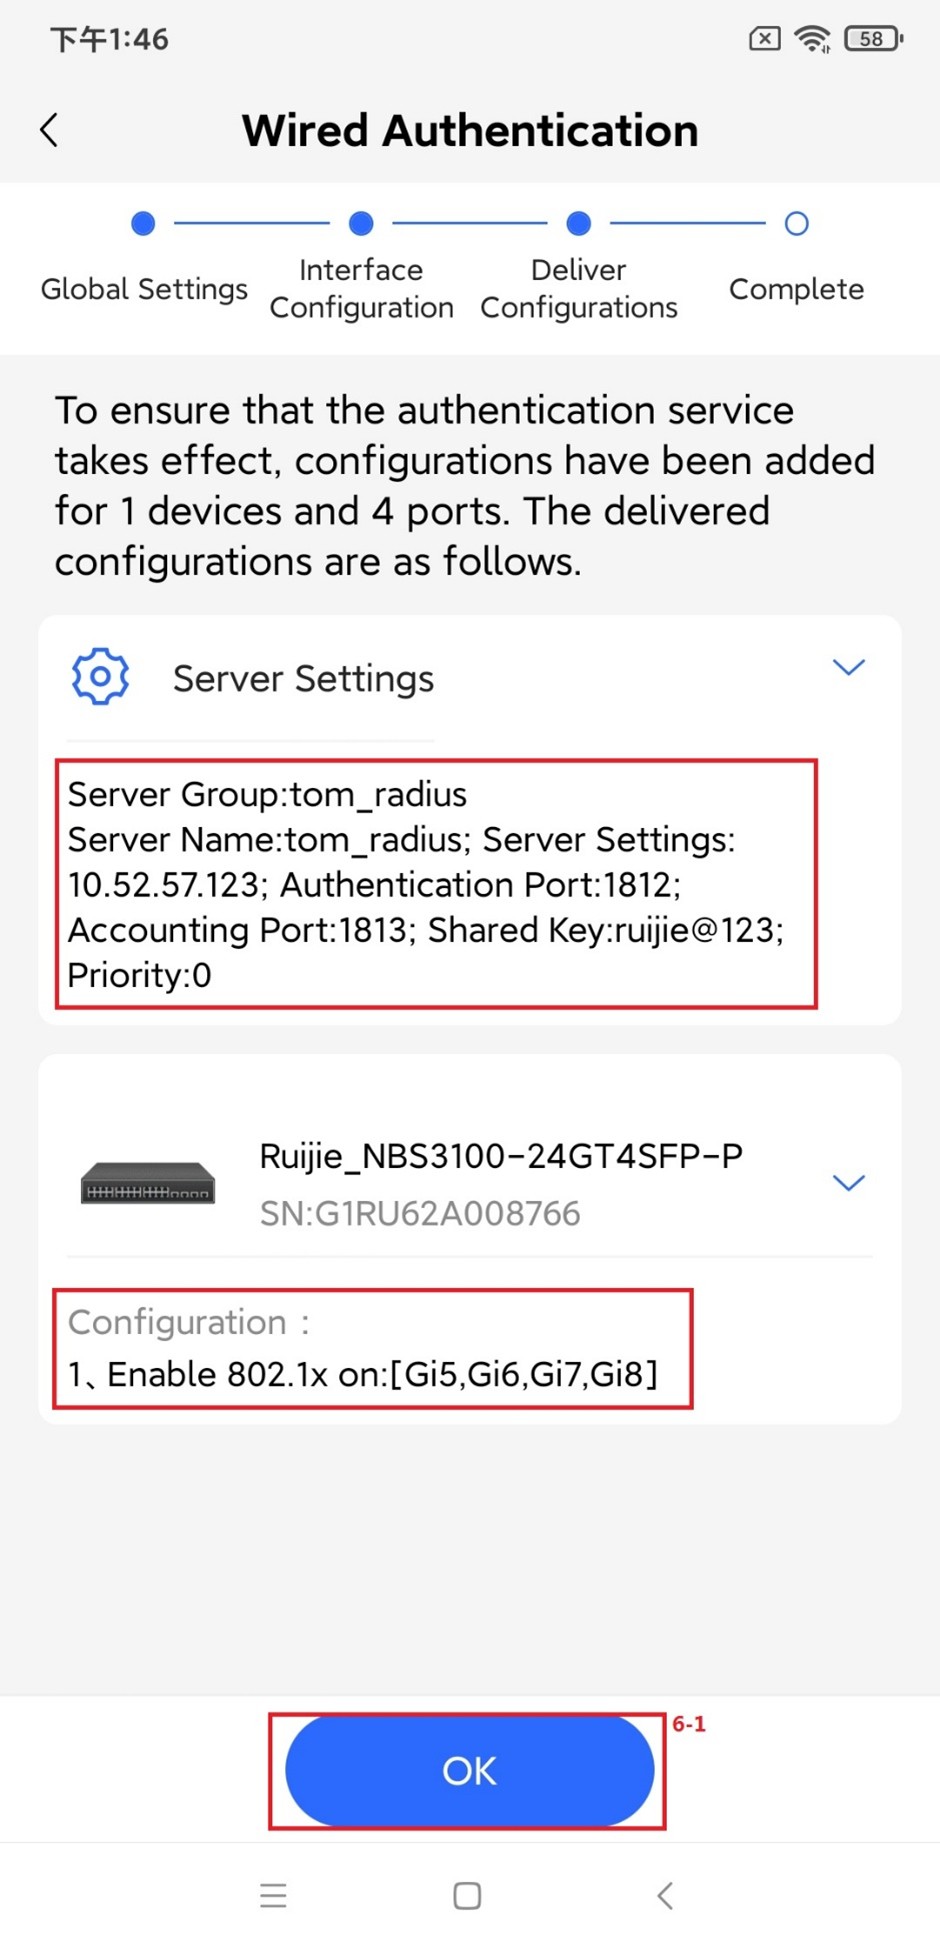Go to the Deliver Configurations step label
Image resolution: width=940 pixels, height=1955 pixels.
[579, 289]
